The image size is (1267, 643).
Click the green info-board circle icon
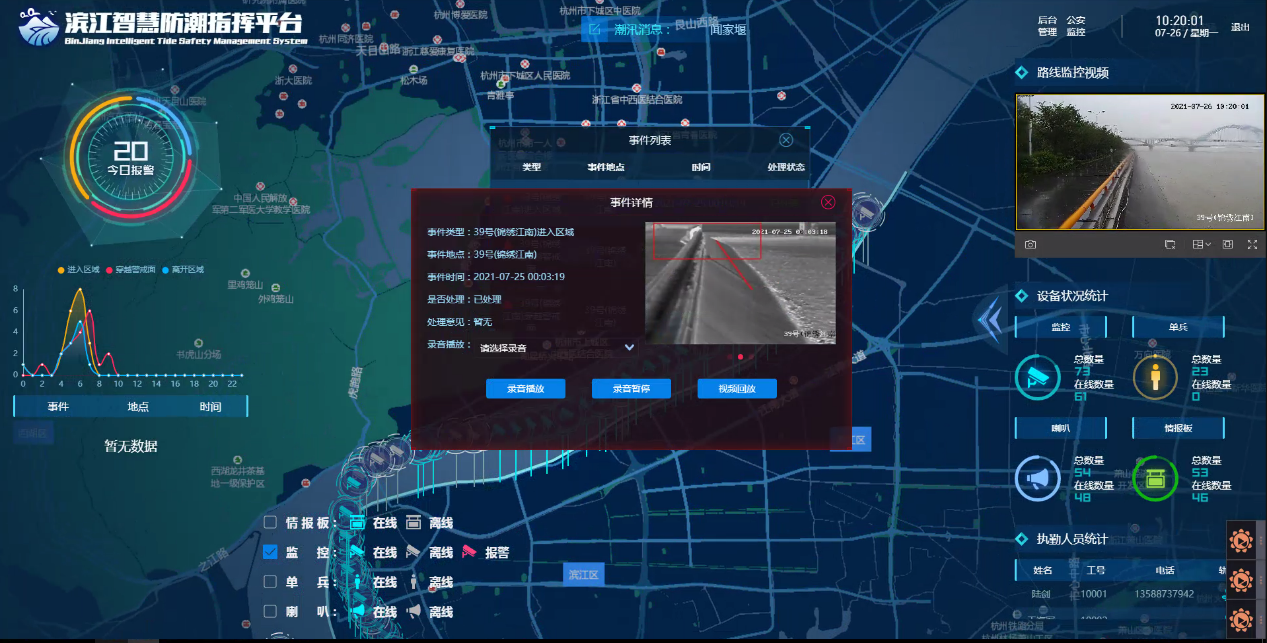pos(1155,479)
